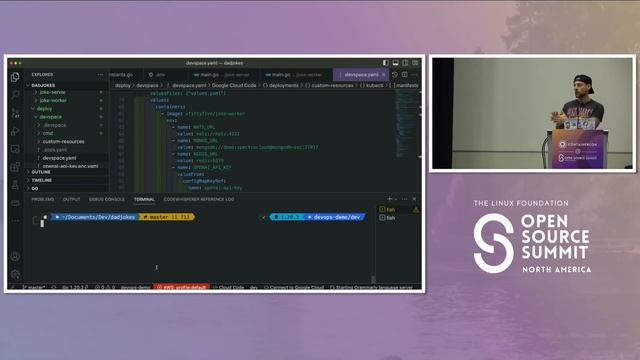Toggle primary side bar layout icon

(386, 63)
